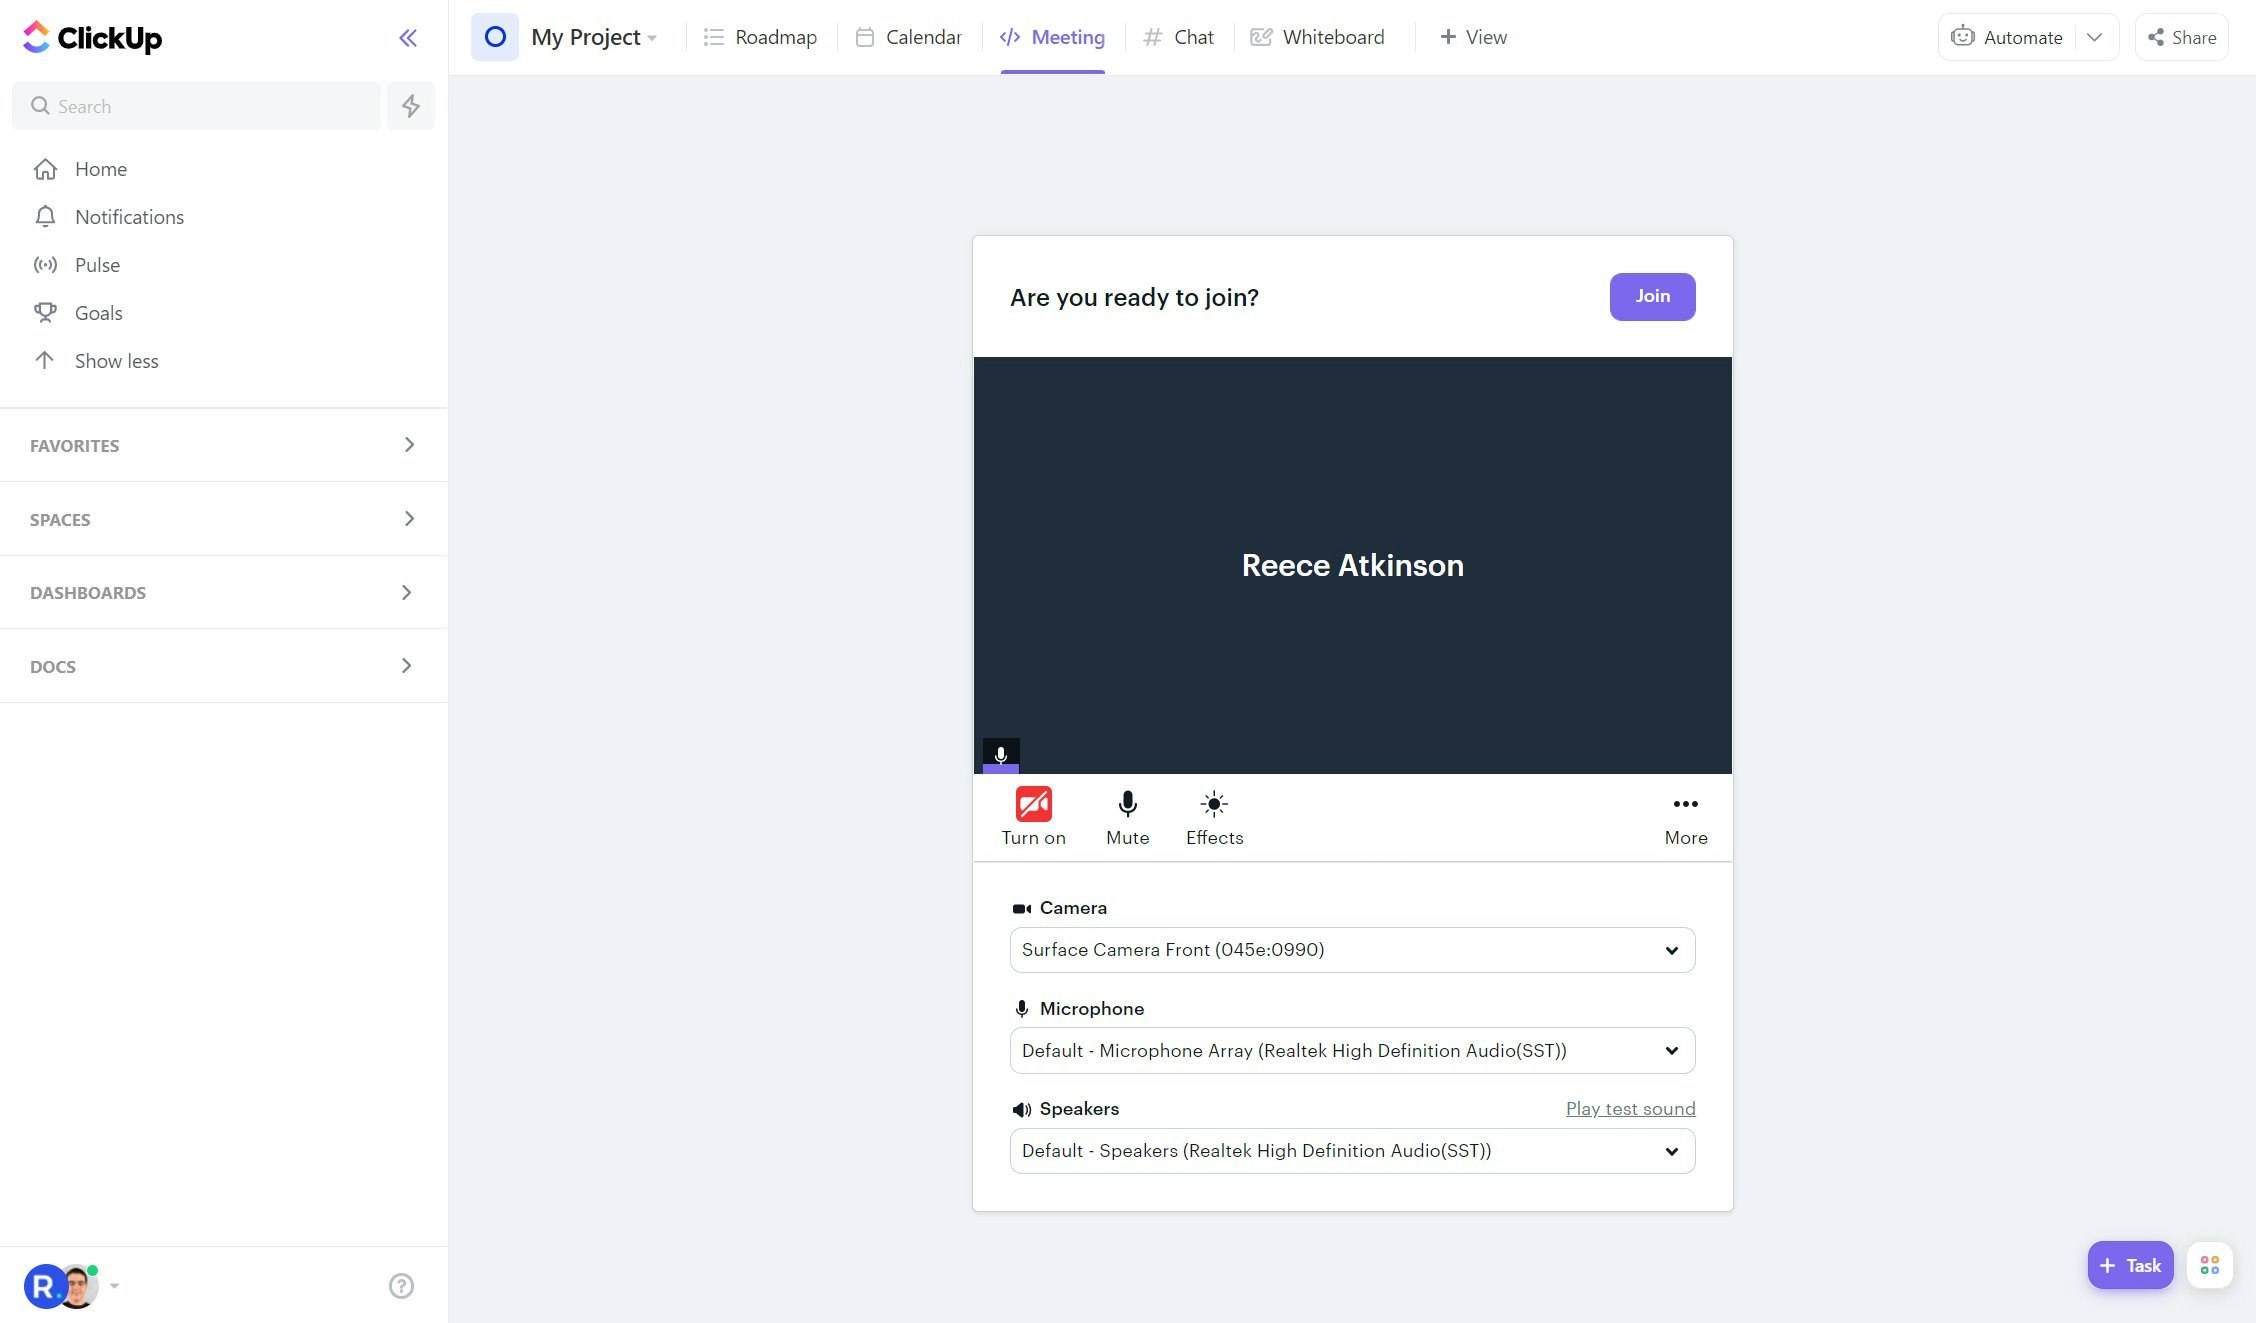Image resolution: width=2256 pixels, height=1323 pixels.
Task: Switch to the Calendar tab
Action: point(909,37)
